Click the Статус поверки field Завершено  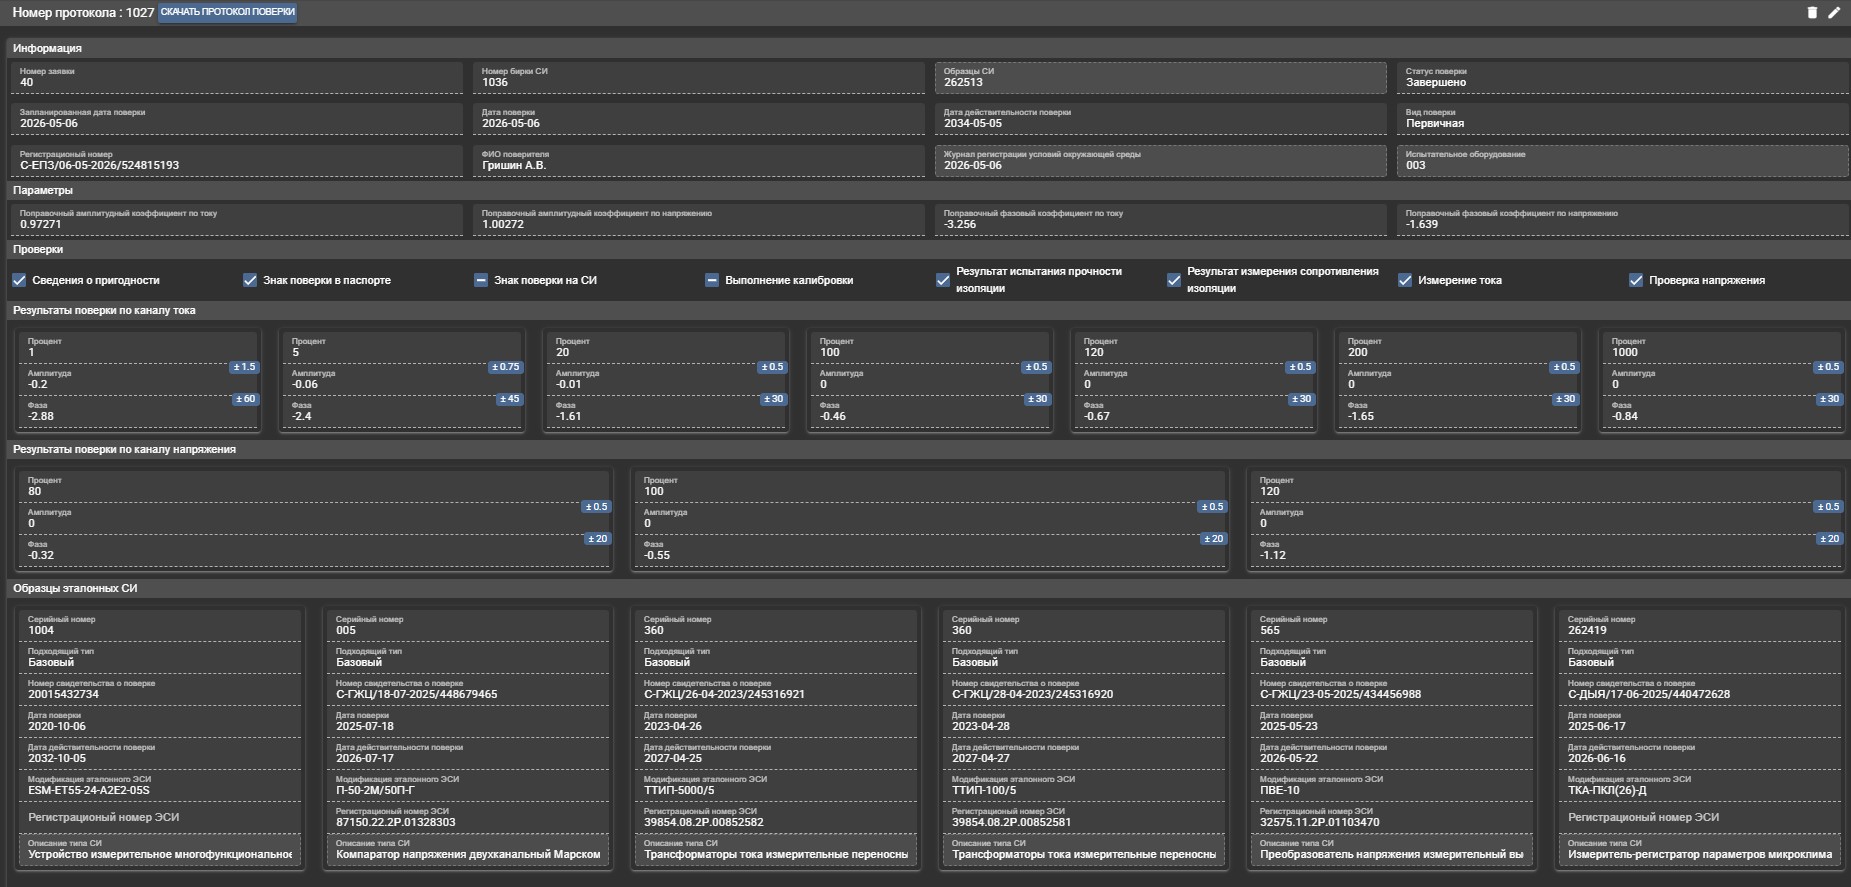[x=1622, y=78]
